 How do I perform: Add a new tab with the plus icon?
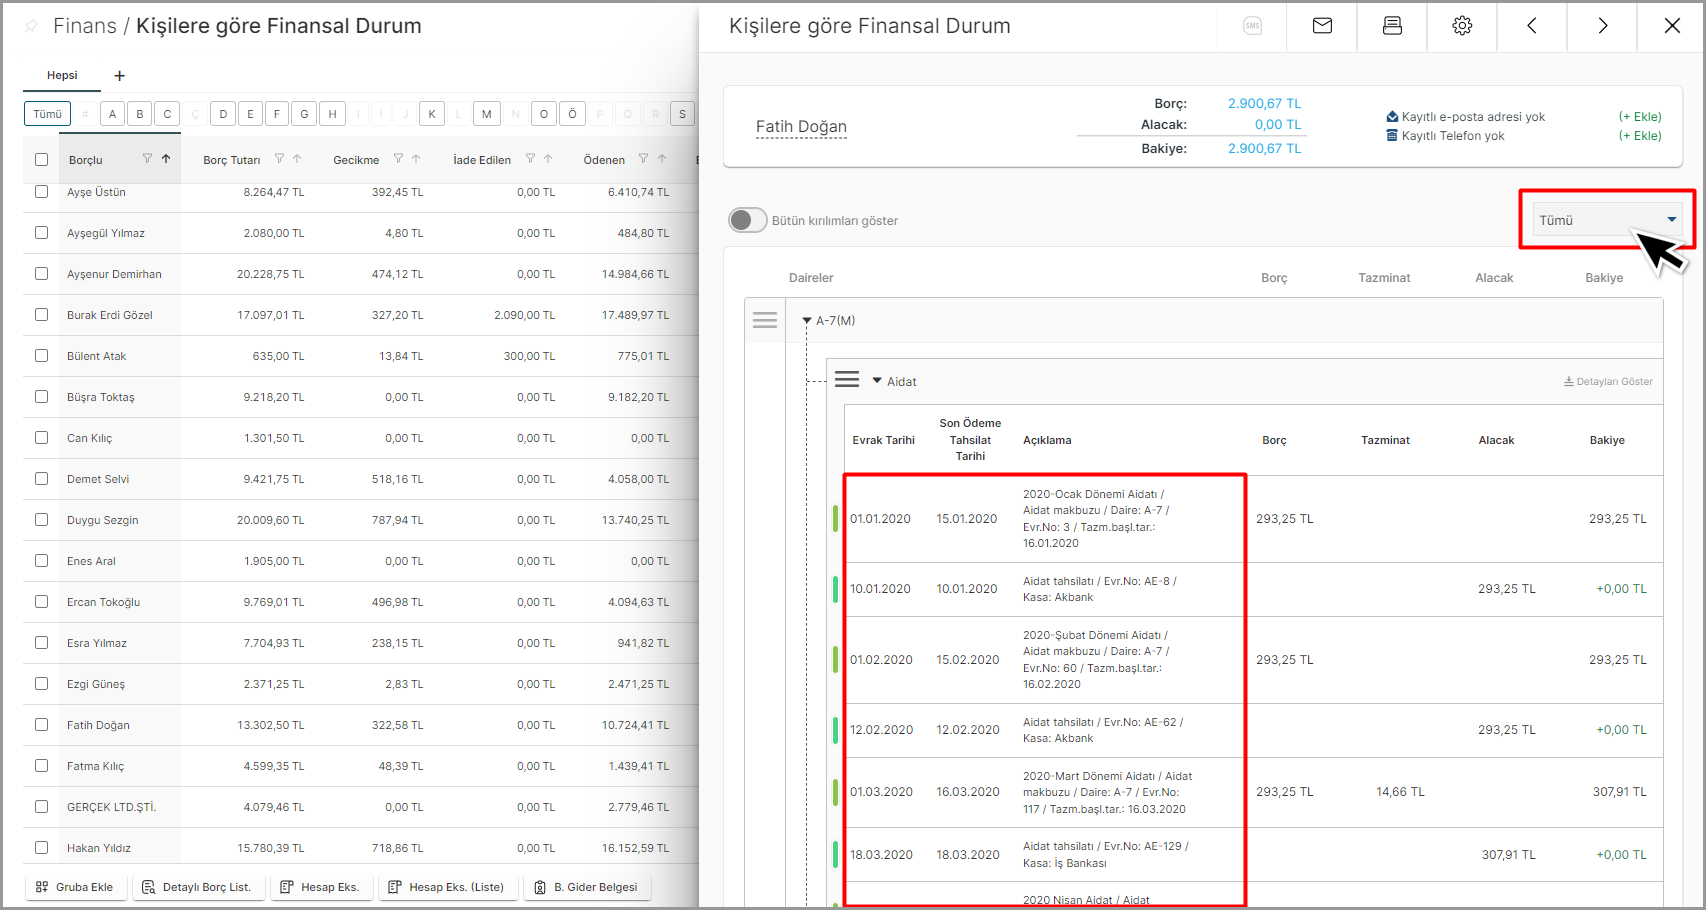(119, 76)
